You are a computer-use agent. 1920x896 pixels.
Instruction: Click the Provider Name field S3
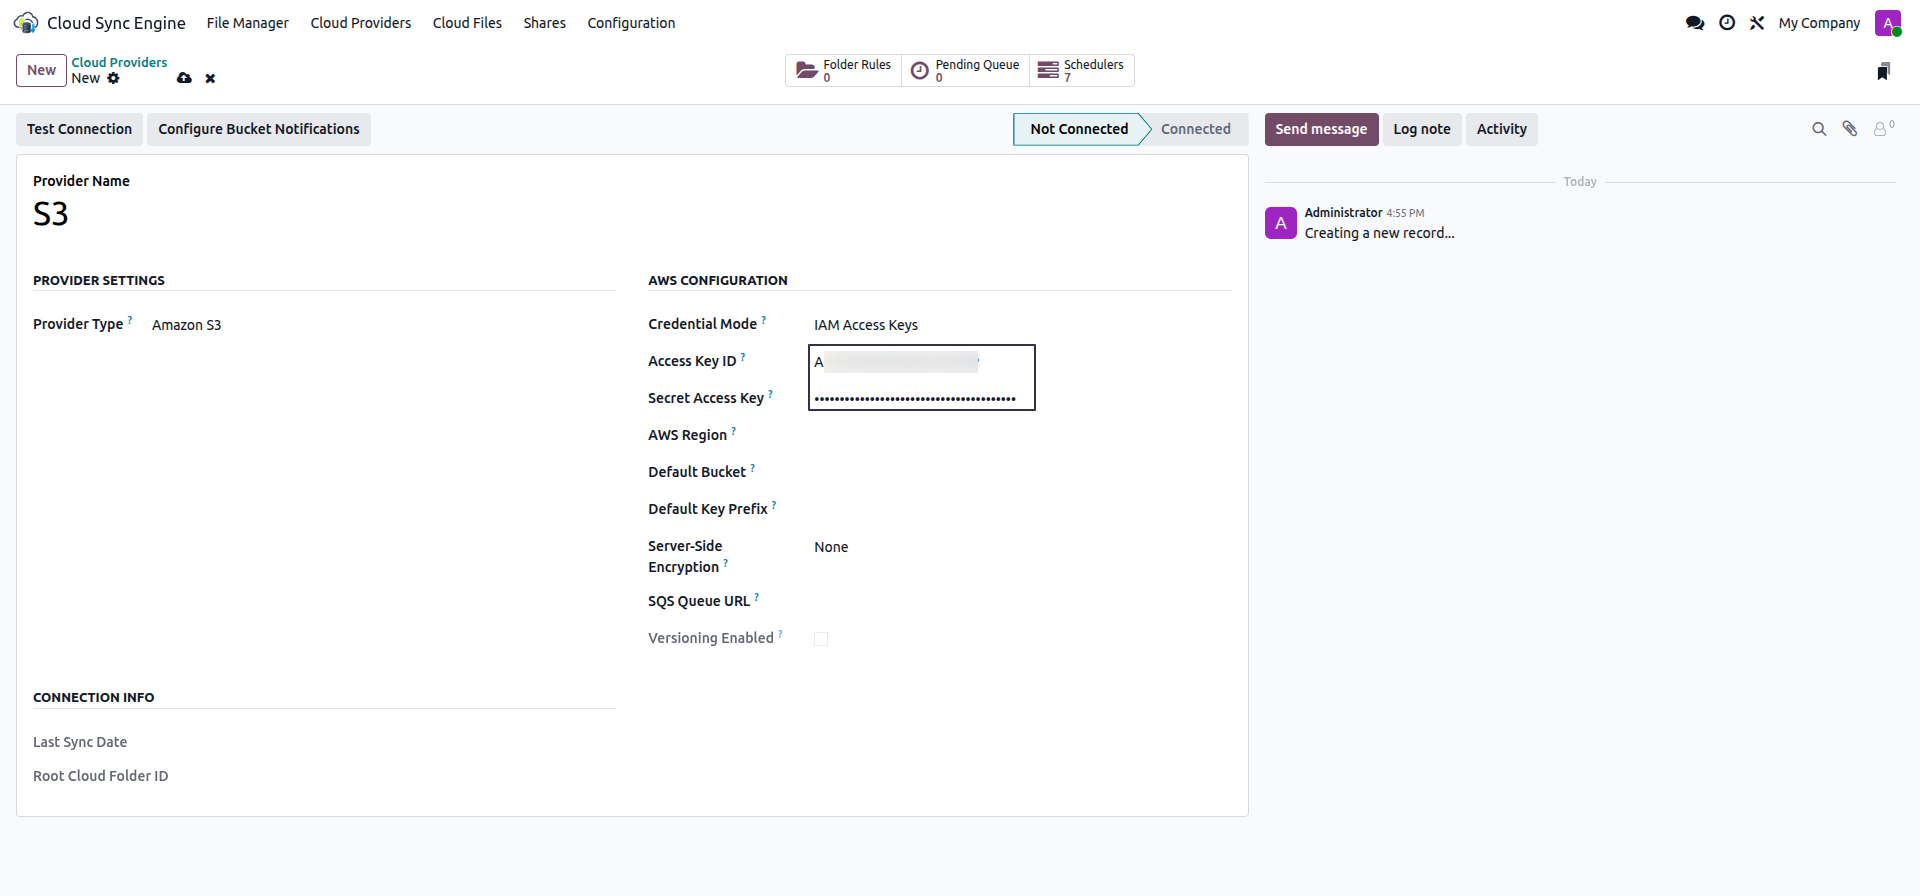(x=630, y=214)
